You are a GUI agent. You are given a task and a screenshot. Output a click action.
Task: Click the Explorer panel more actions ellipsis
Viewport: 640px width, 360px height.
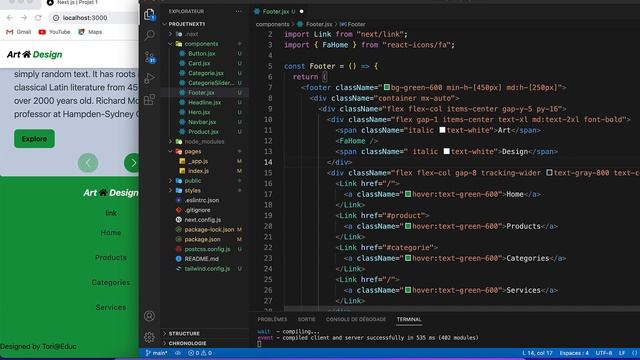tap(238, 11)
